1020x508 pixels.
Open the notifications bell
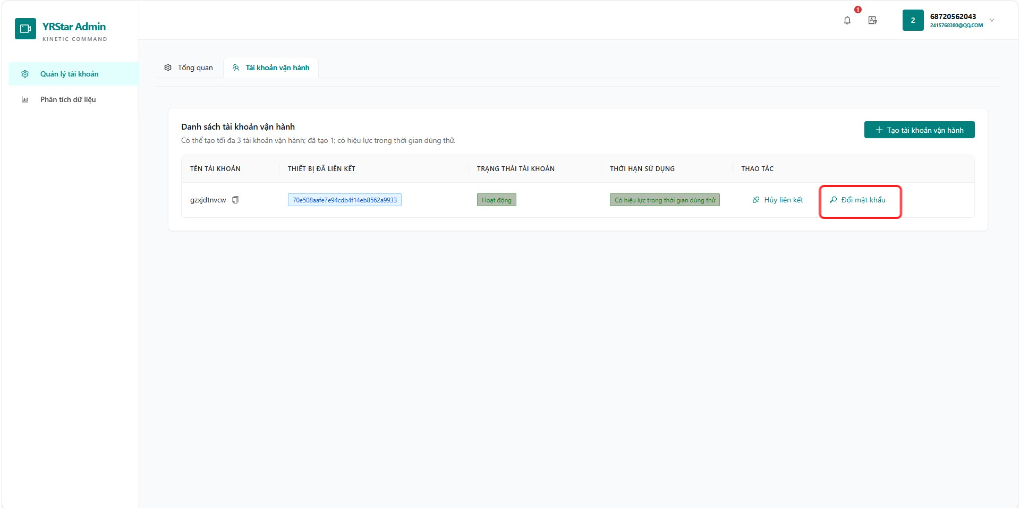[847, 20]
